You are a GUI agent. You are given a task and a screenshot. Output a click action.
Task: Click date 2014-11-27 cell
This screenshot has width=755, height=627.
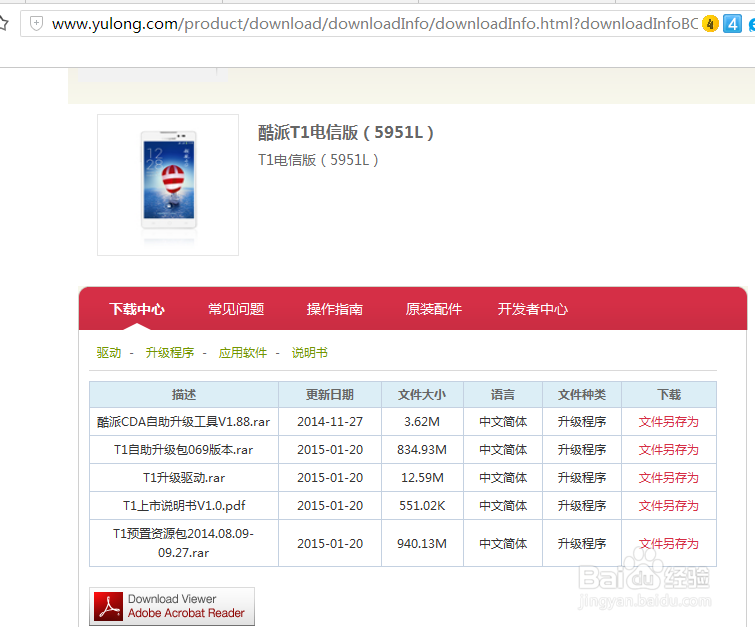click(x=330, y=422)
